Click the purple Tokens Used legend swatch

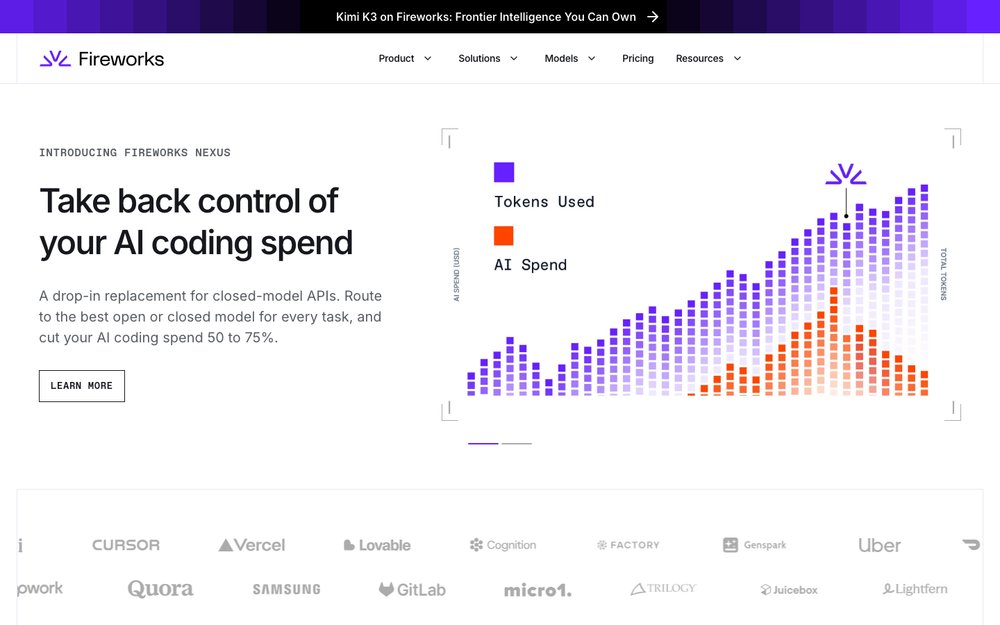(504, 172)
